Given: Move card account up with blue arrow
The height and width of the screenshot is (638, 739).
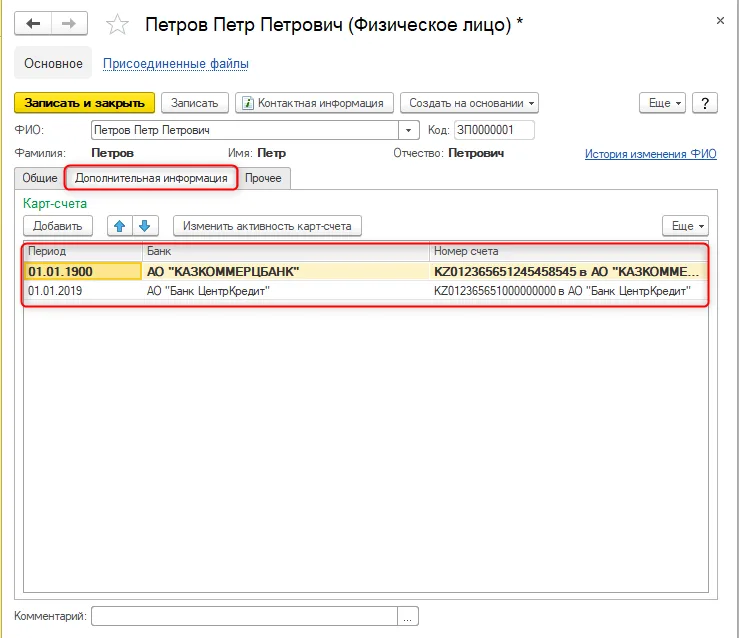Looking at the screenshot, I should (x=120, y=226).
